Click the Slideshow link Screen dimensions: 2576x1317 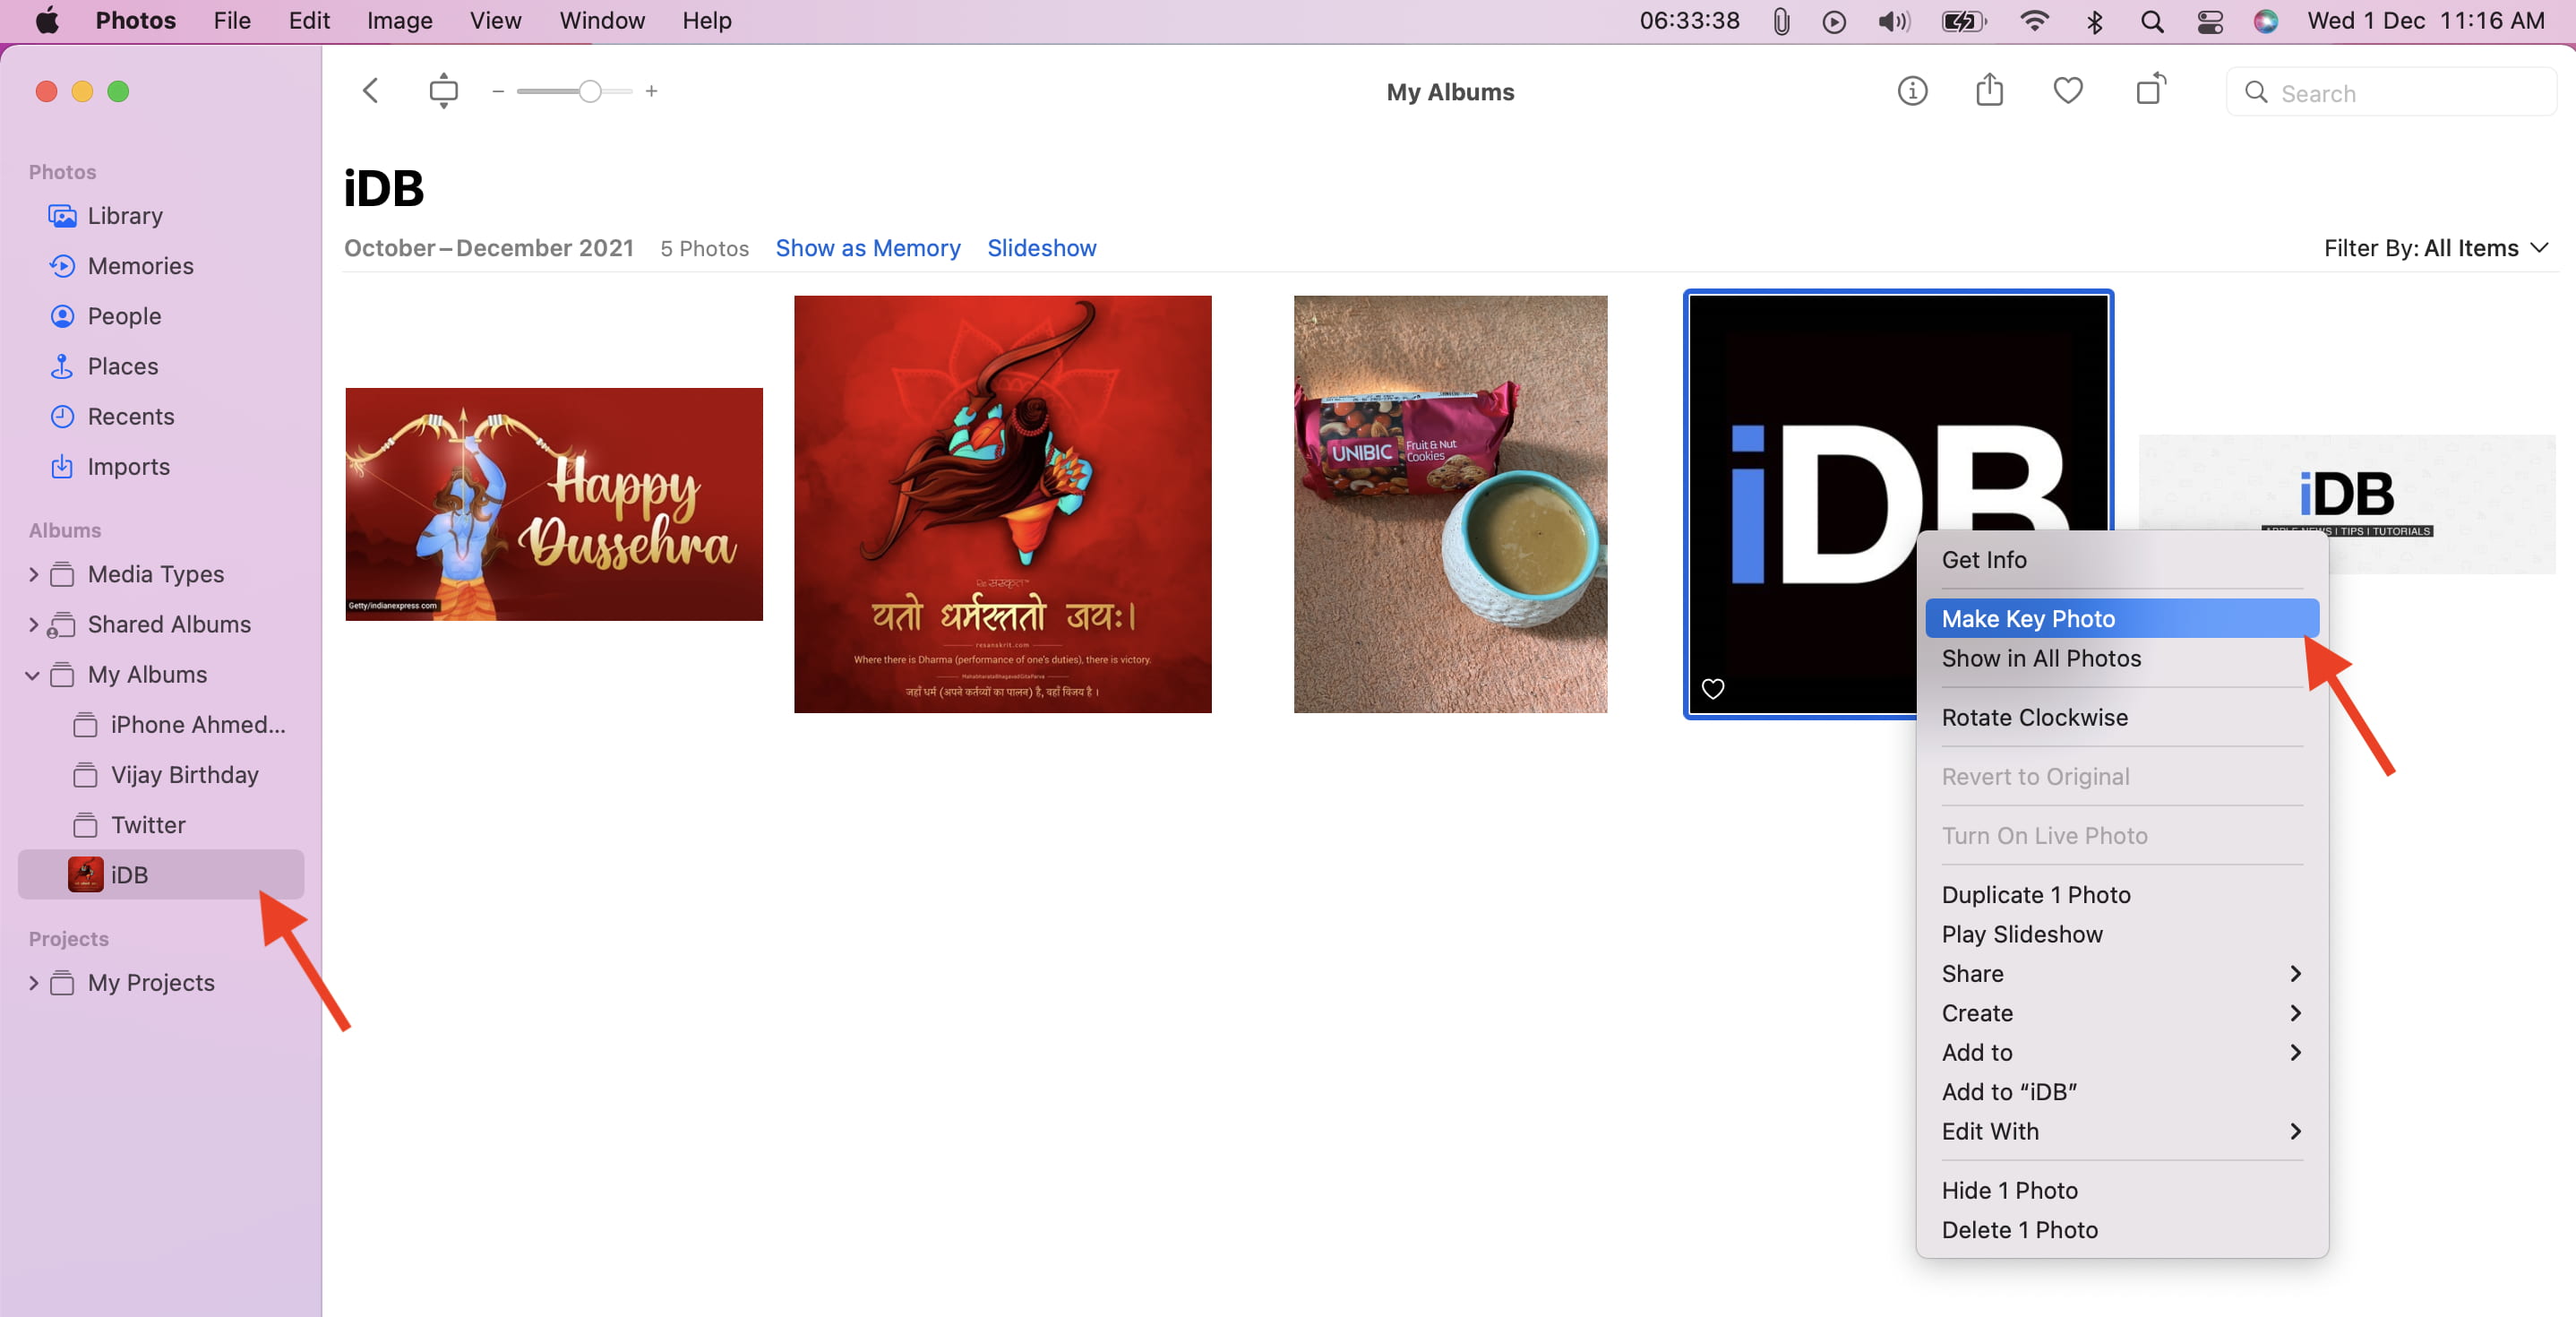click(1041, 248)
